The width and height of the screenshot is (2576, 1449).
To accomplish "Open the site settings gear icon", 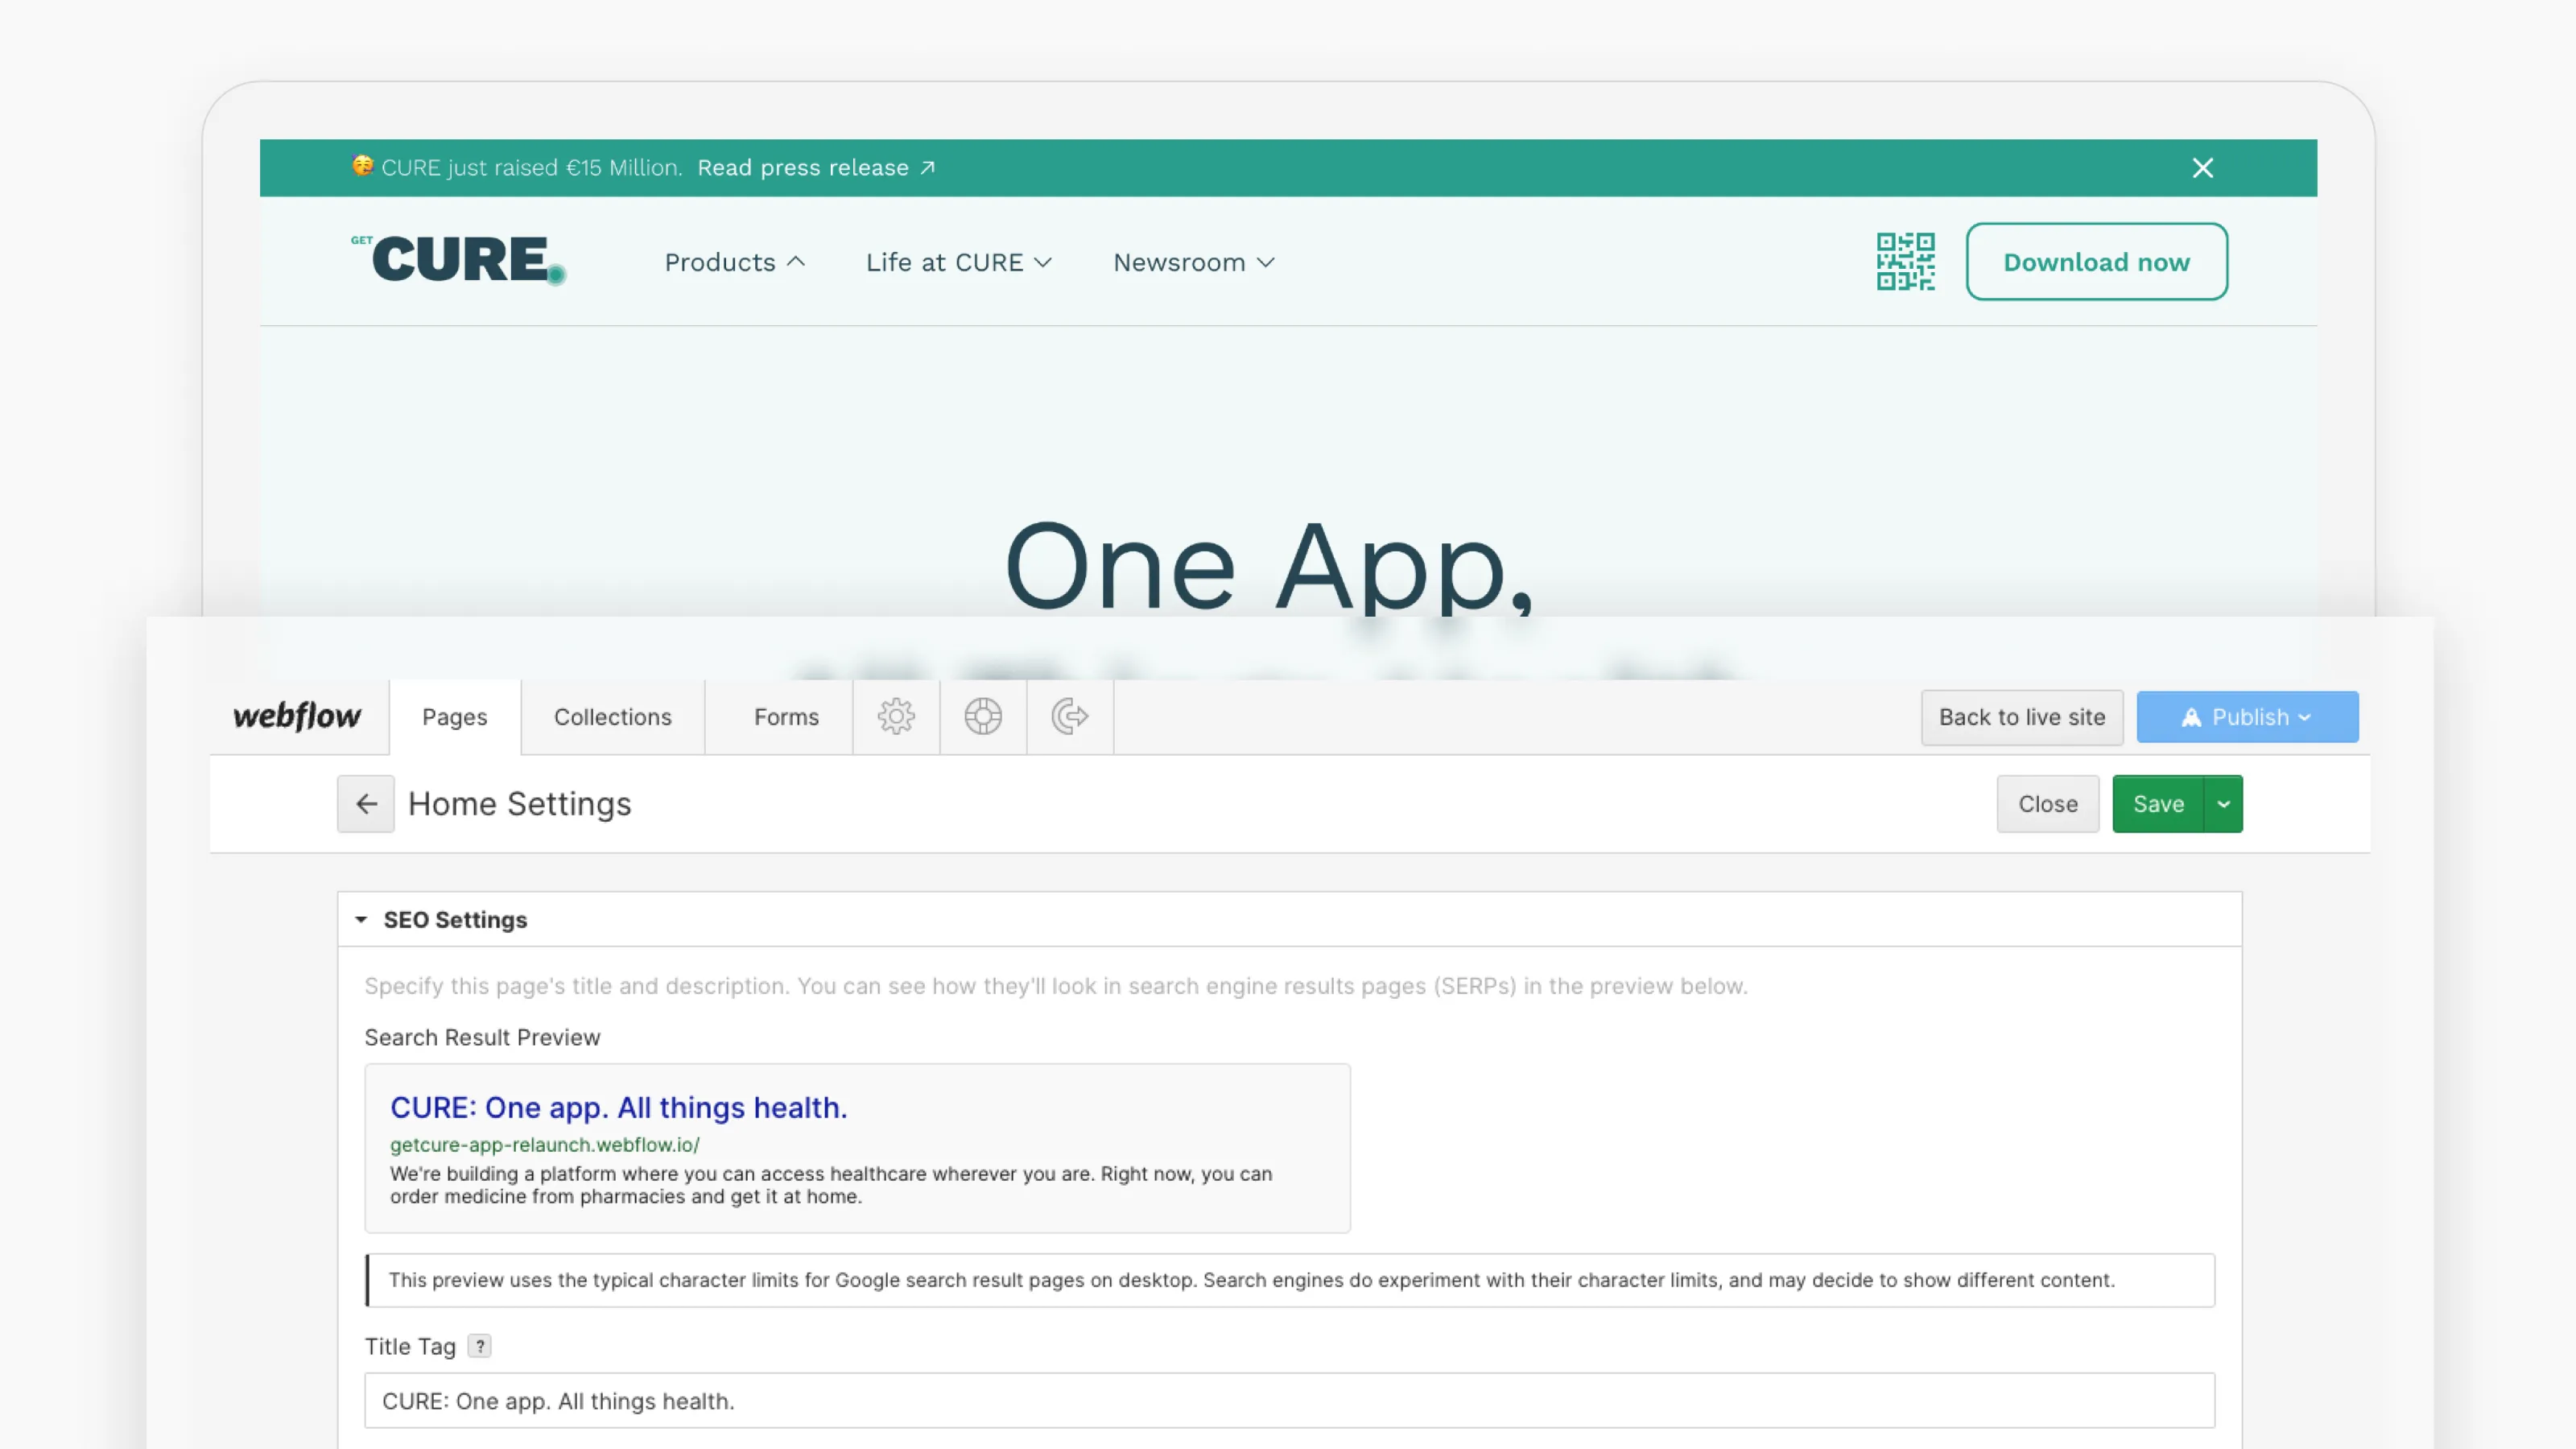I will 896,716.
